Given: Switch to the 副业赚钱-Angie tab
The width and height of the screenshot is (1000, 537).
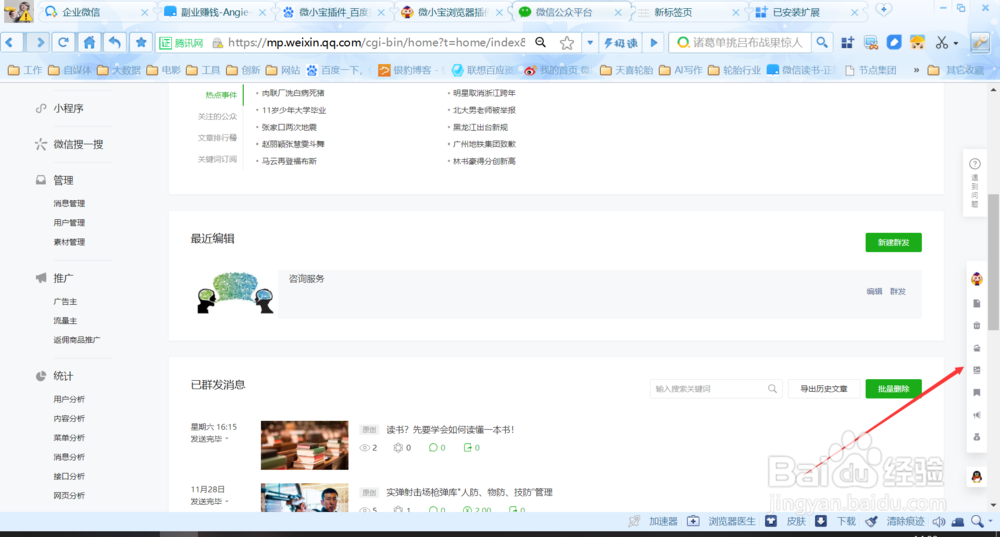Looking at the screenshot, I should 216,12.
